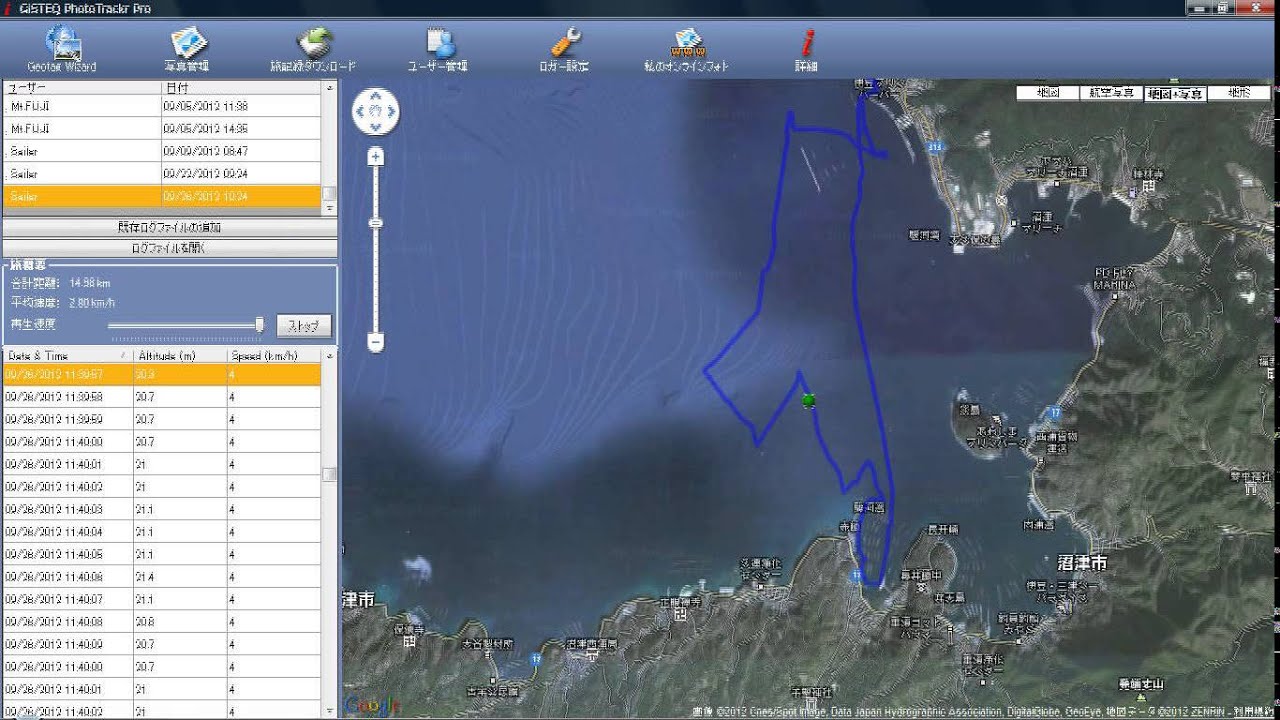Open the 旅記録ダウンロード trip download tool
Viewport: 1280px width, 720px height.
(x=313, y=49)
